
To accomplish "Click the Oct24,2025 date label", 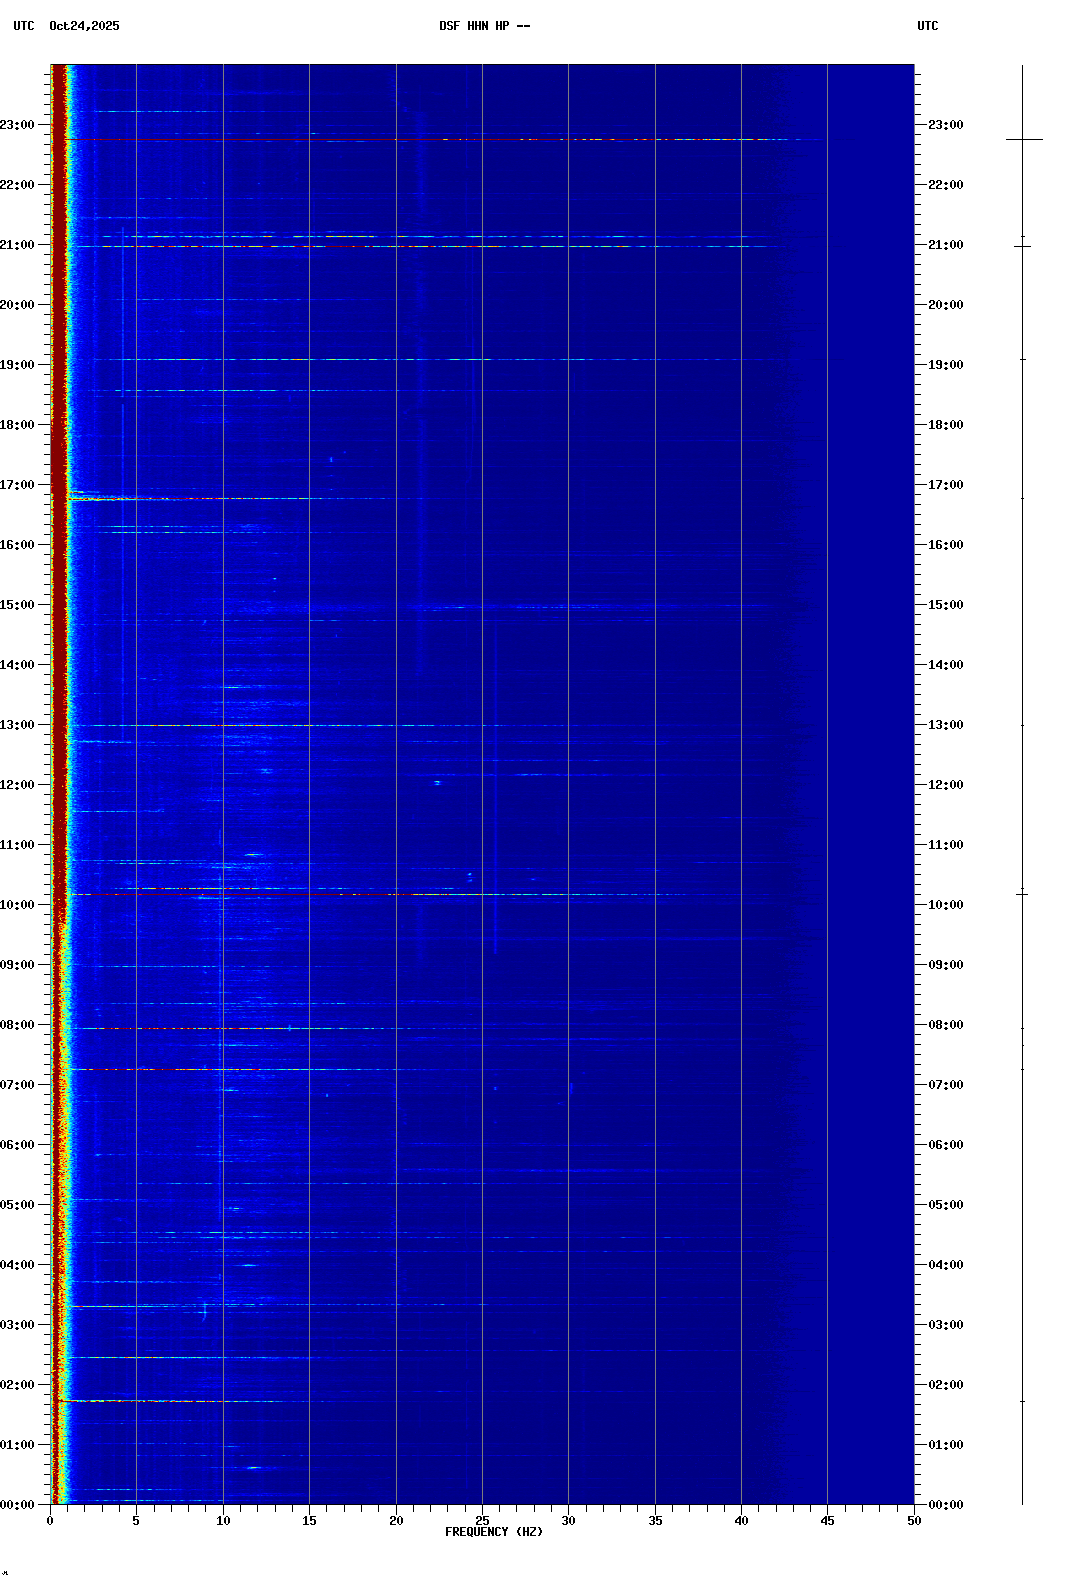I will point(84,26).
